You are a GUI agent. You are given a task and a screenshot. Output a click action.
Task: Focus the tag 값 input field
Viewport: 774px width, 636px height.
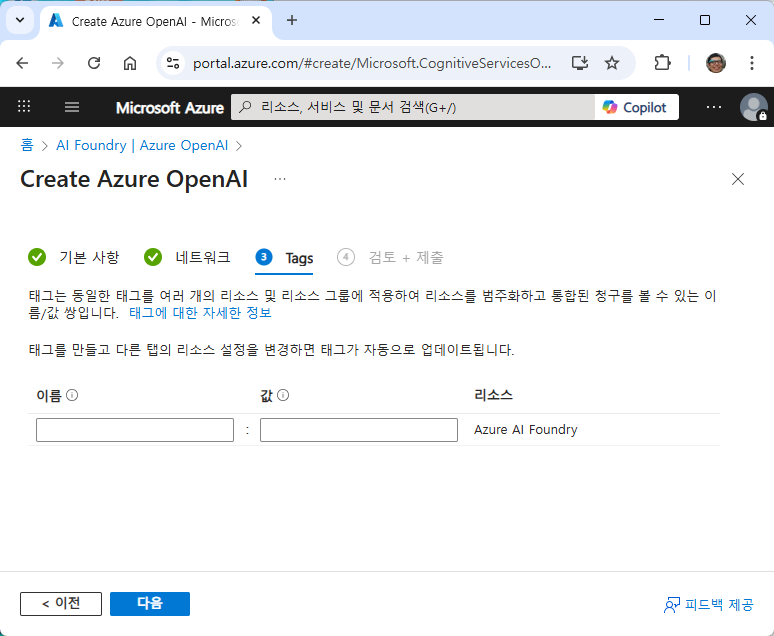coord(359,430)
